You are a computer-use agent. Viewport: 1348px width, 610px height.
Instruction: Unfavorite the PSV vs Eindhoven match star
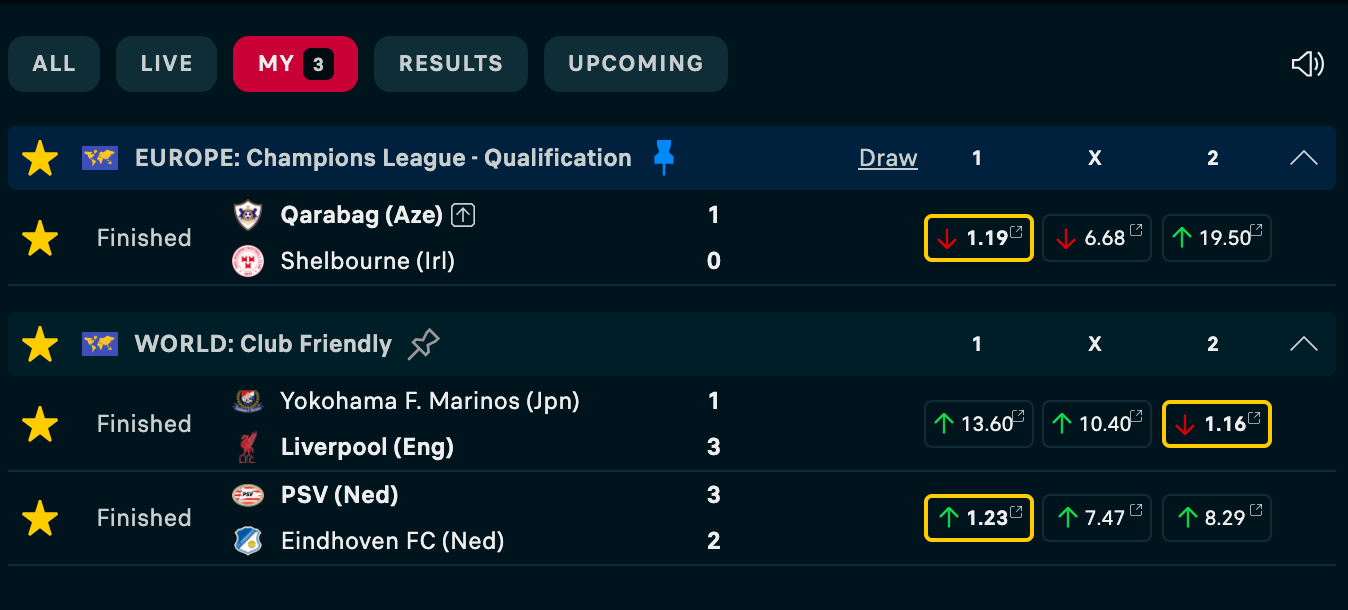click(40, 518)
